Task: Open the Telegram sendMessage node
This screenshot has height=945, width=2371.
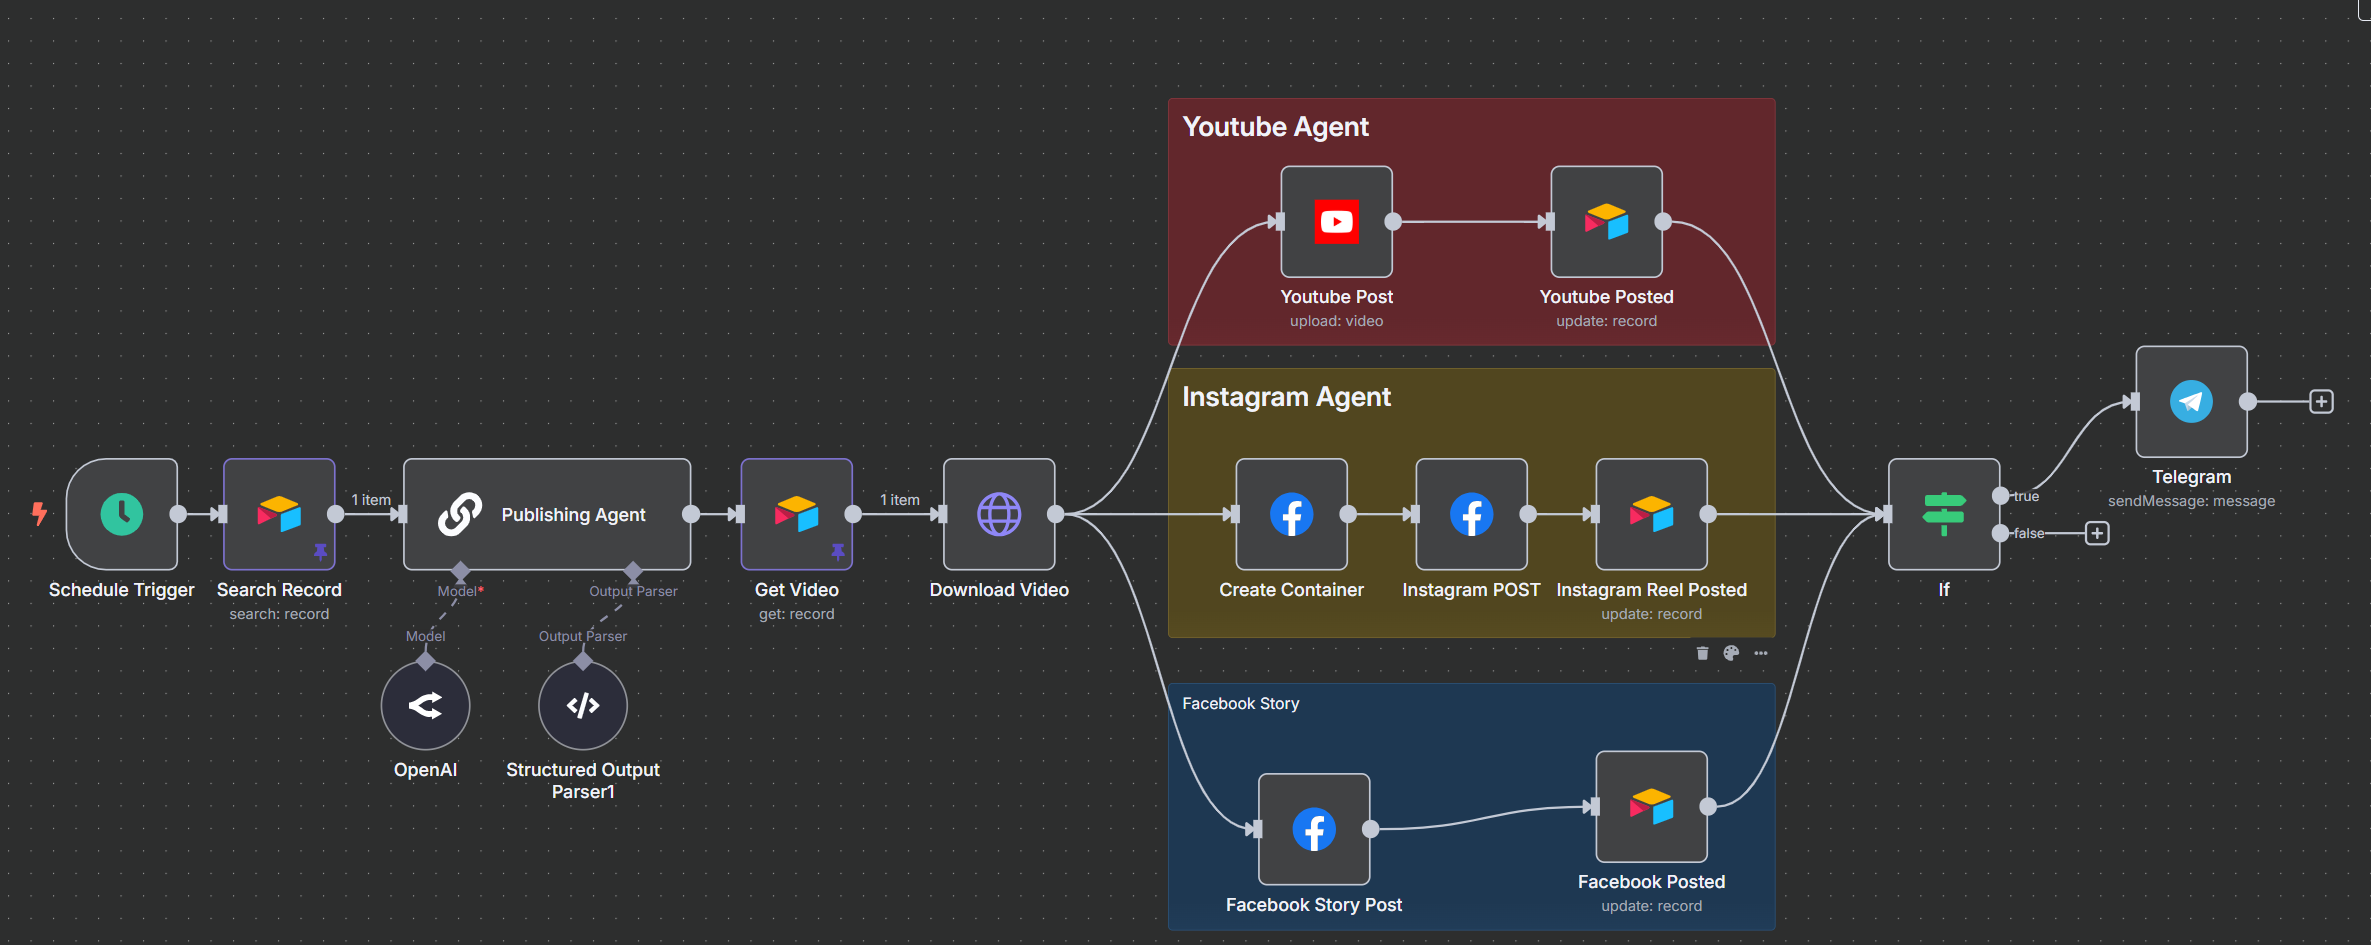Action: [2191, 402]
